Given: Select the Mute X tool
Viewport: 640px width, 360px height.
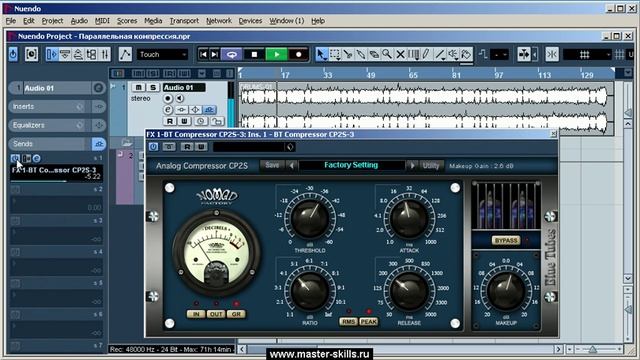Looking at the screenshot, I should [400, 54].
